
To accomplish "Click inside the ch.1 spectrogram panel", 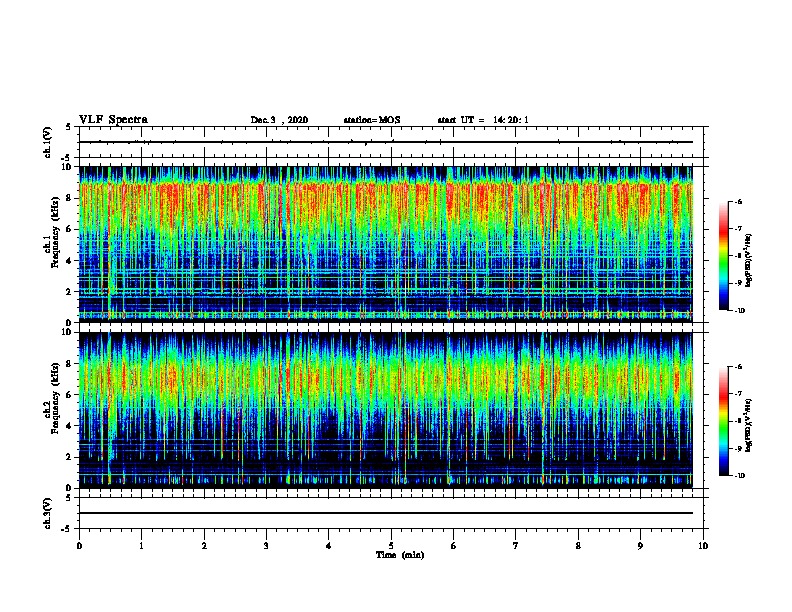I will (x=386, y=244).
